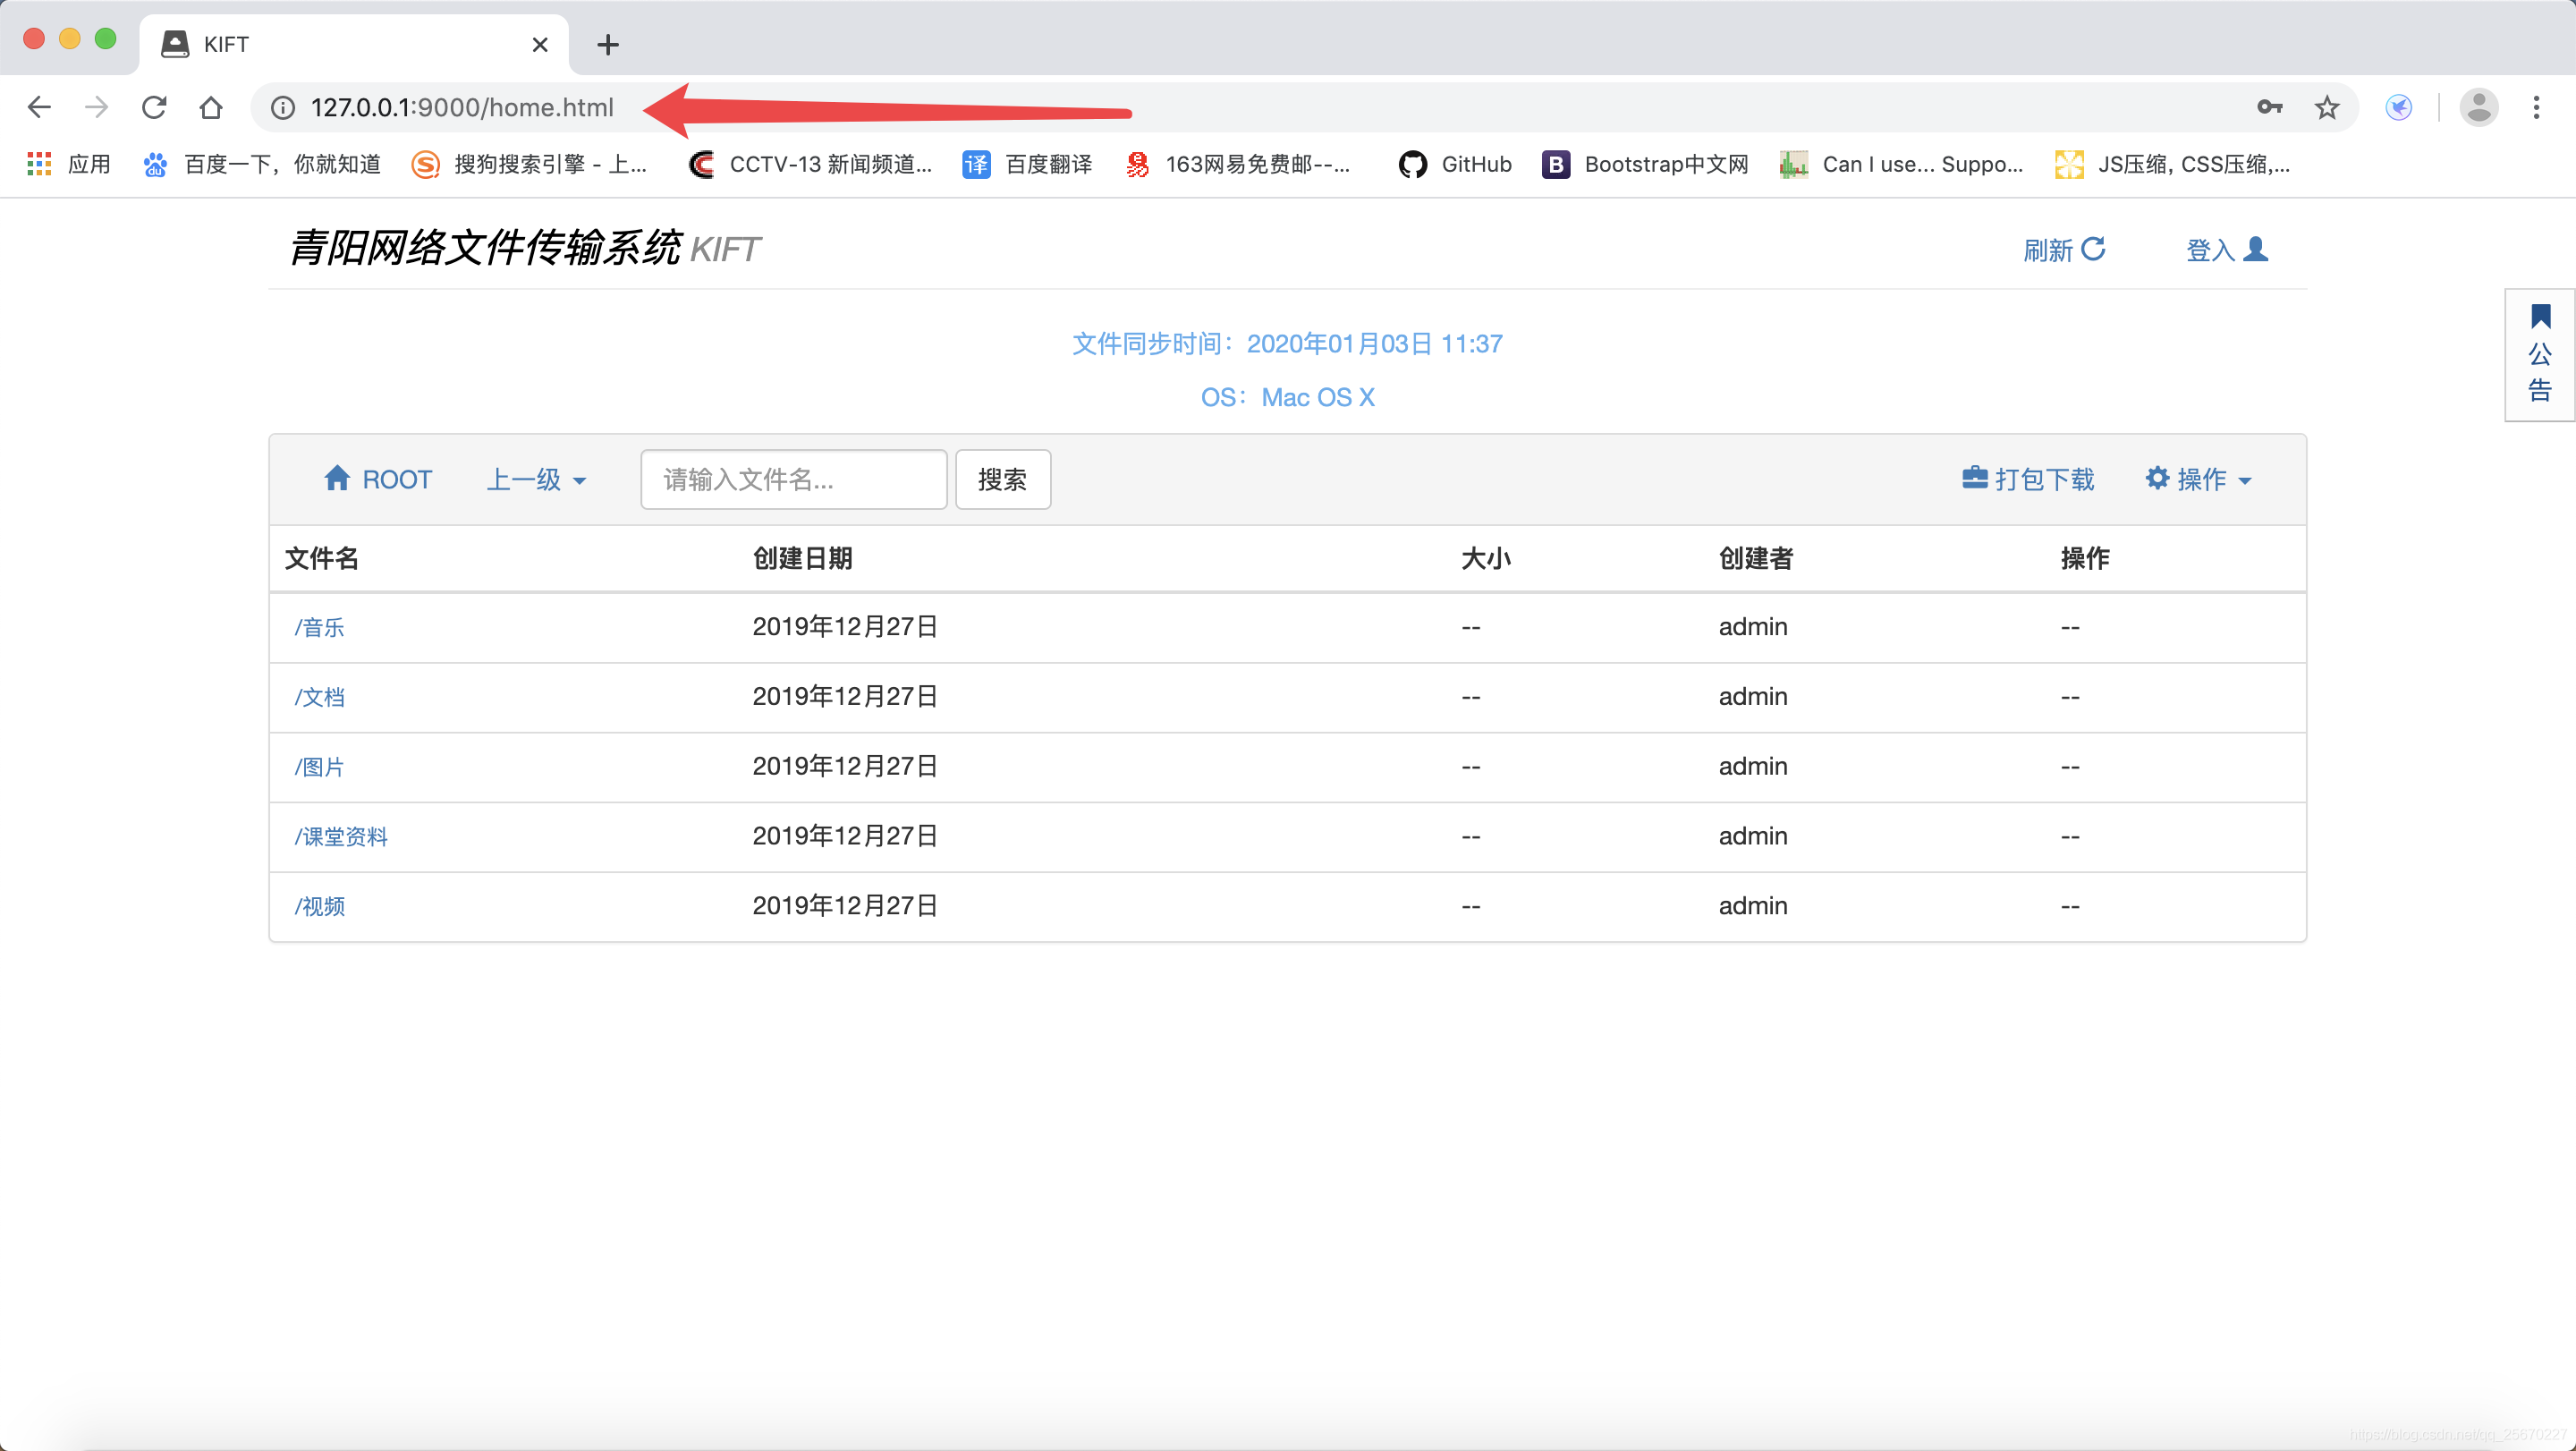Expand the 上一级 dropdown
This screenshot has width=2576, height=1451.
coord(536,479)
